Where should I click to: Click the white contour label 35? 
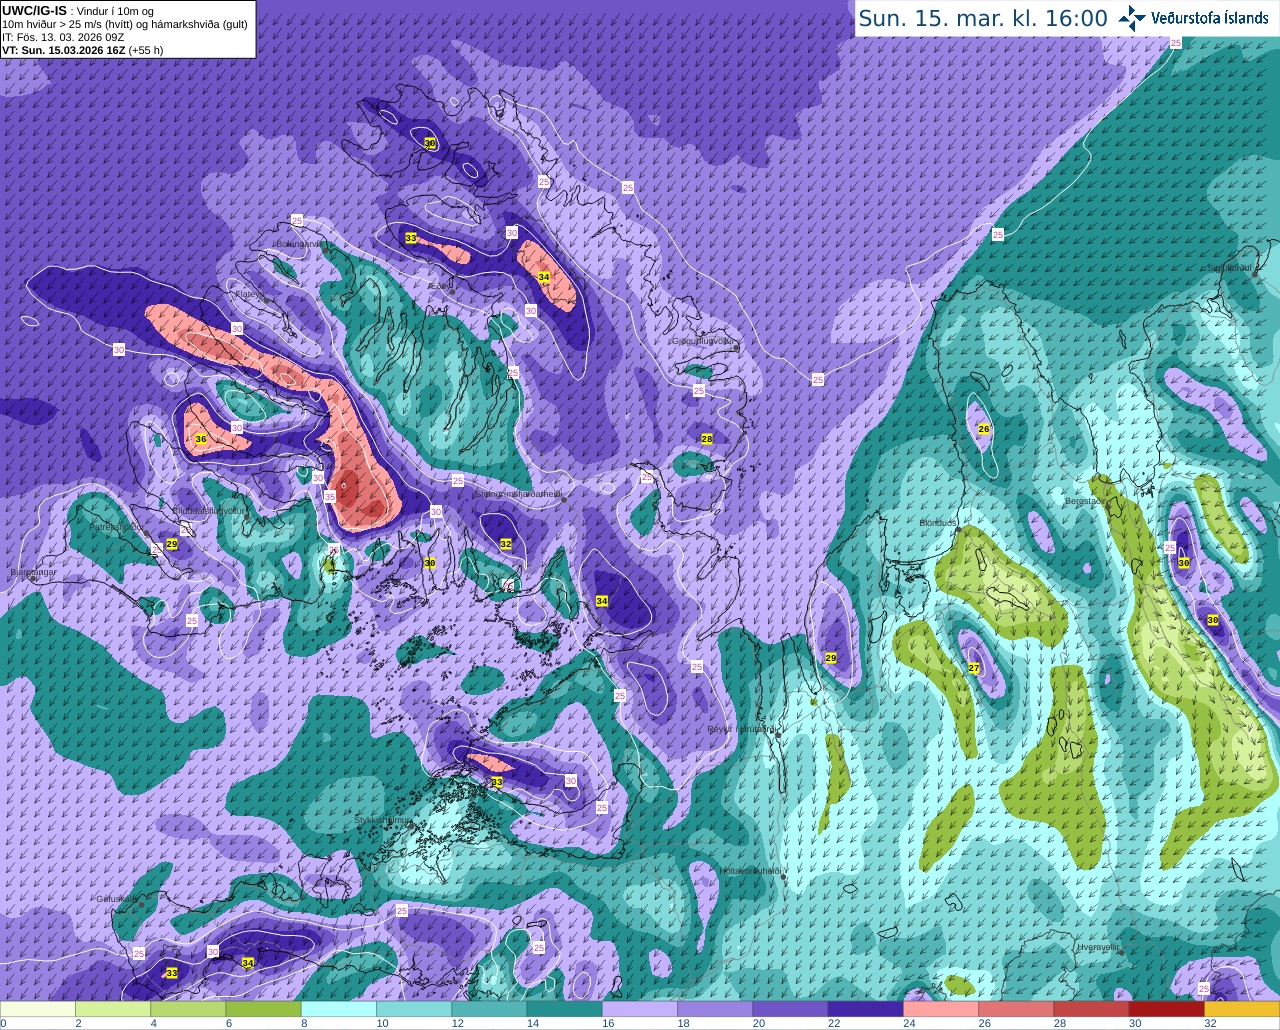click(x=330, y=496)
